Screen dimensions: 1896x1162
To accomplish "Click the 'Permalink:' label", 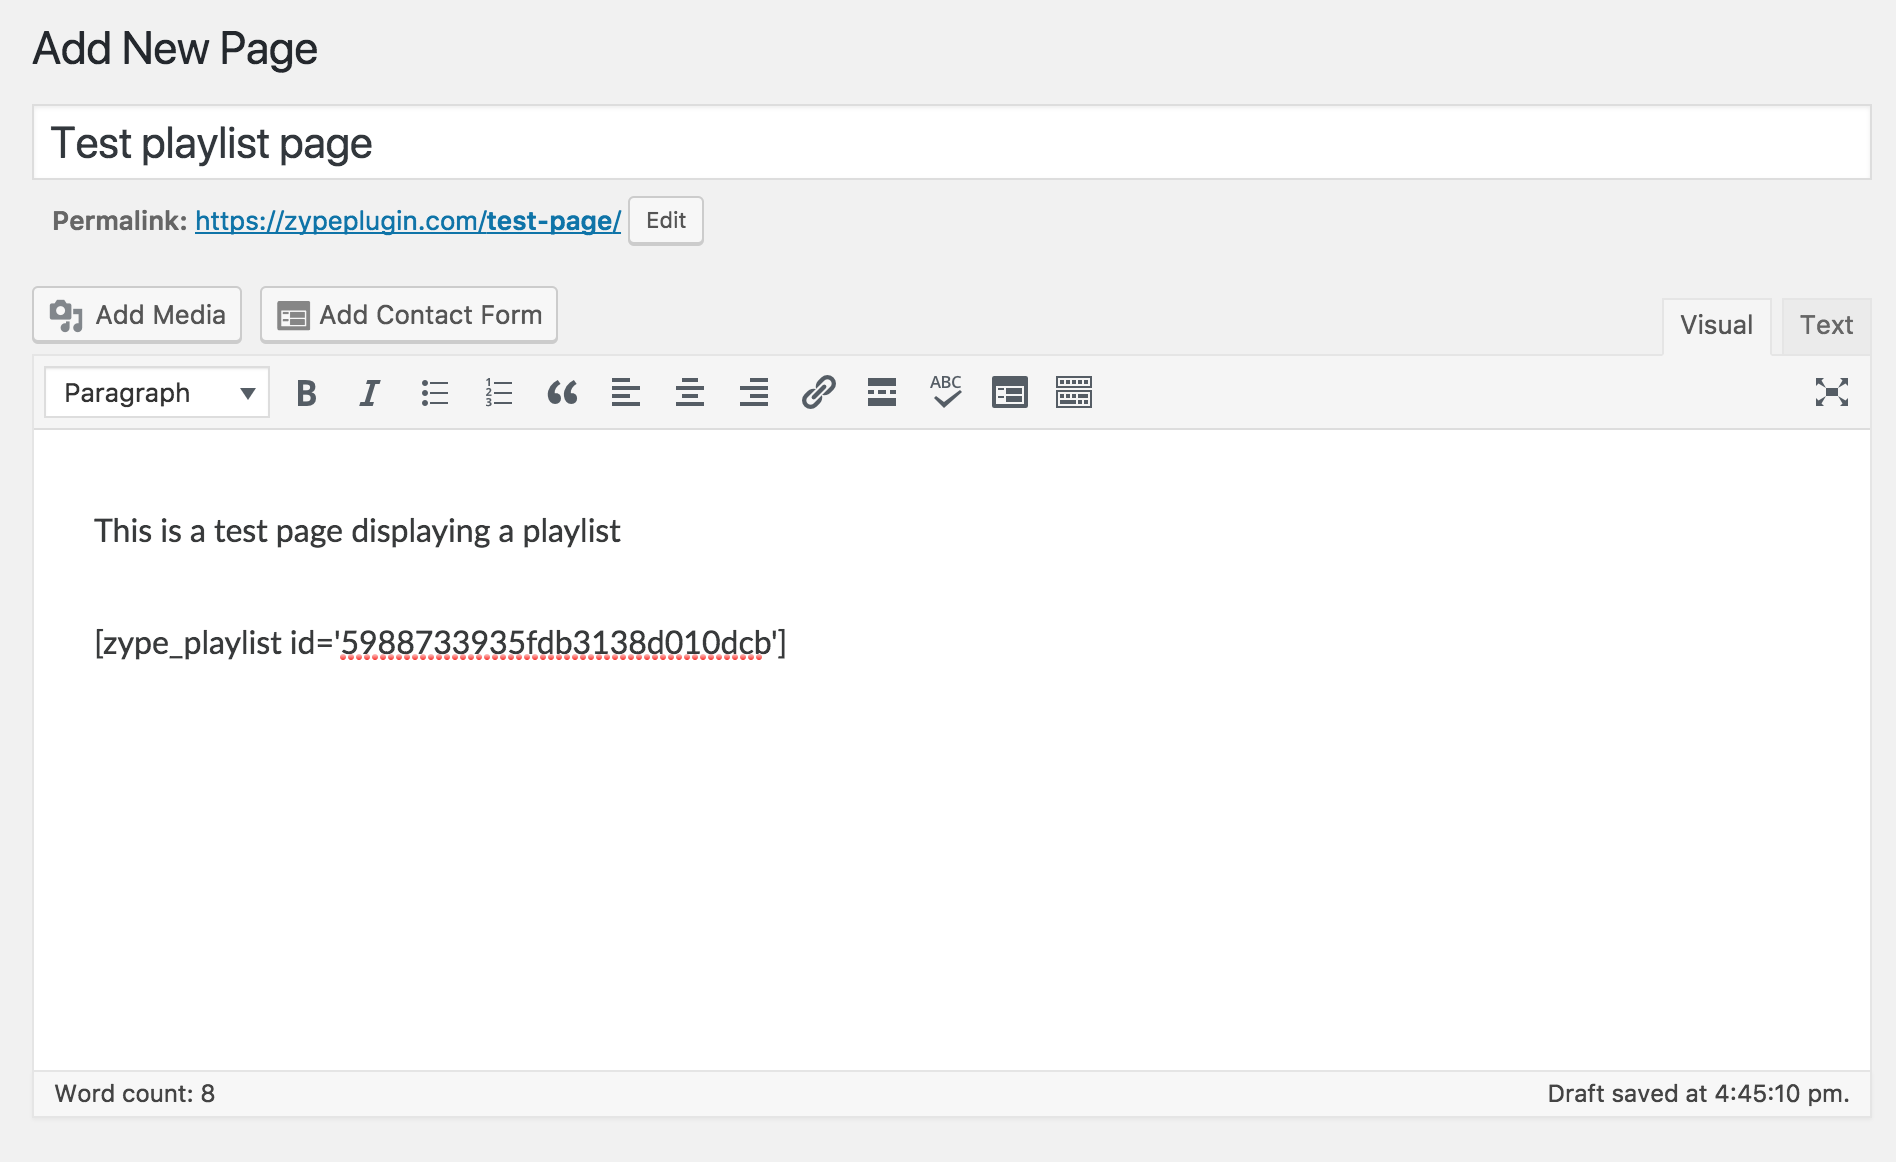I will click(120, 221).
